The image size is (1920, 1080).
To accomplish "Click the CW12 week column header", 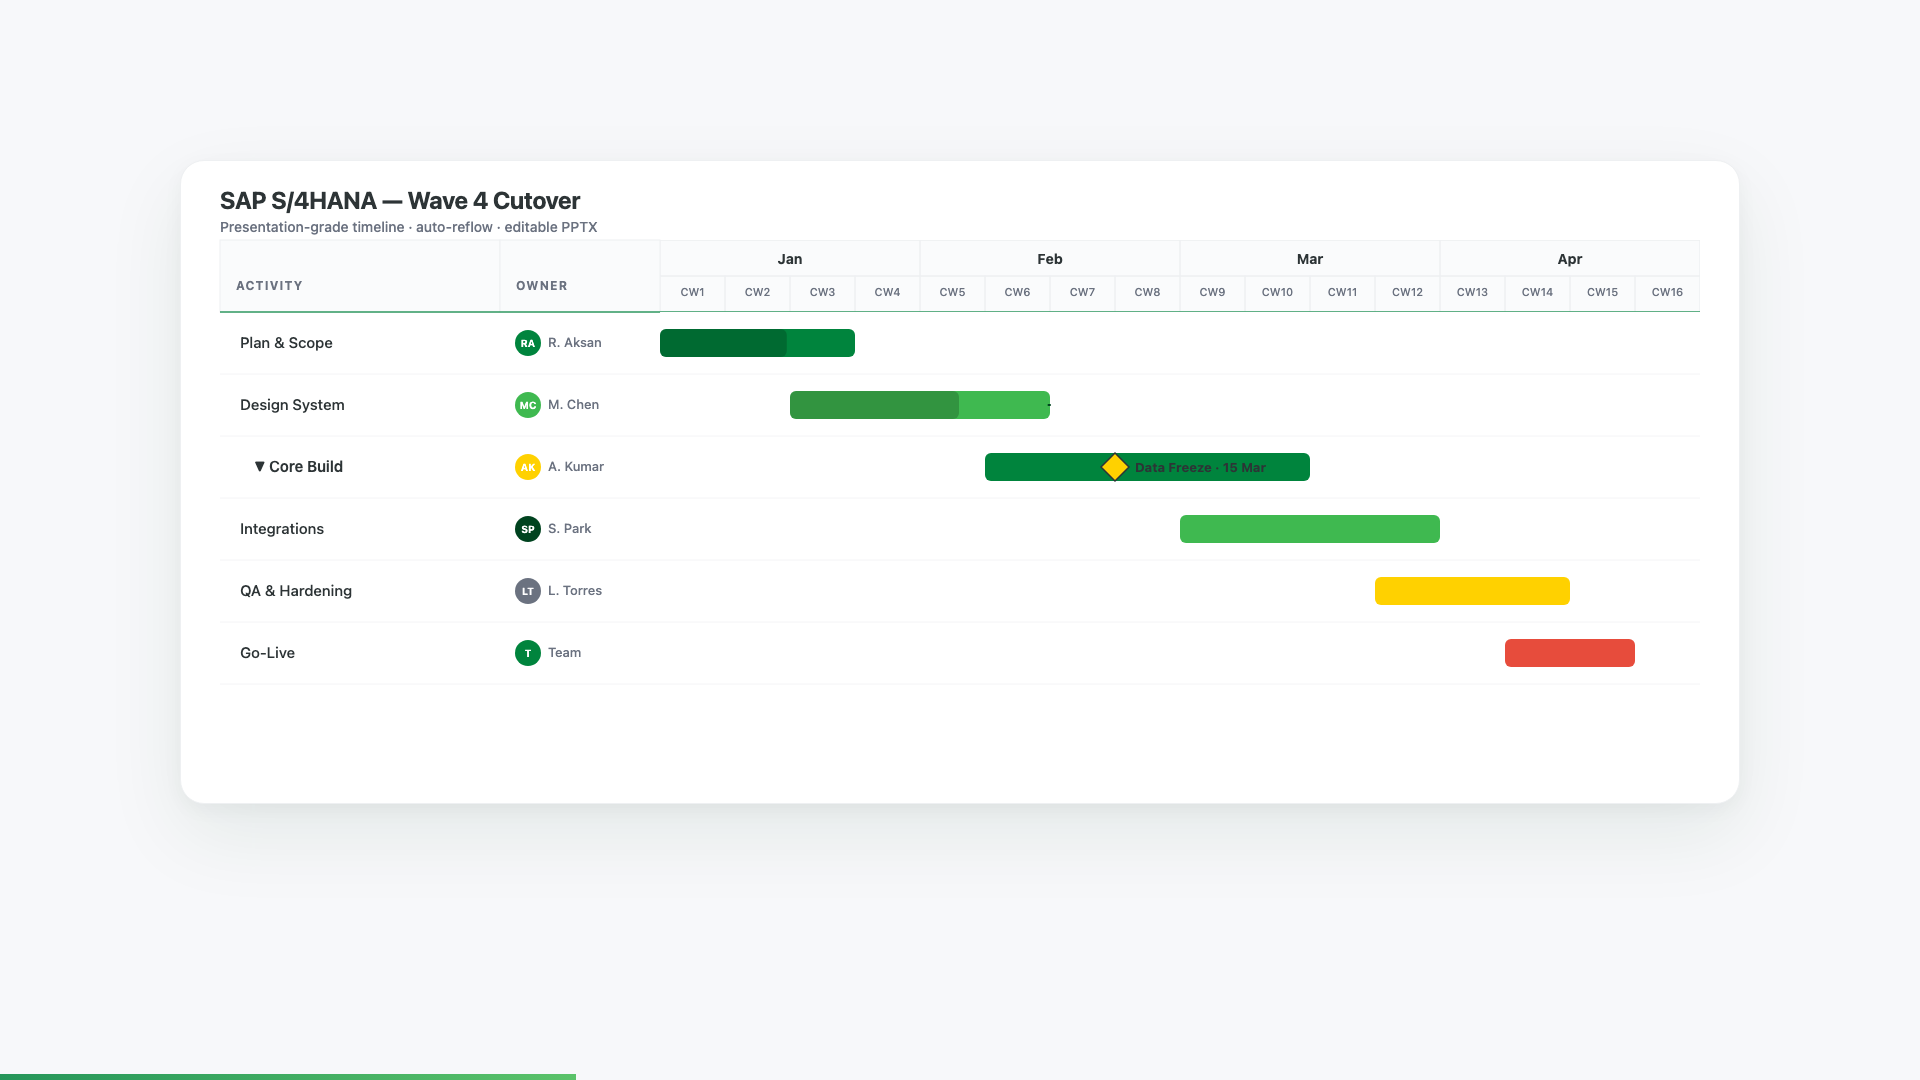I will point(1407,293).
